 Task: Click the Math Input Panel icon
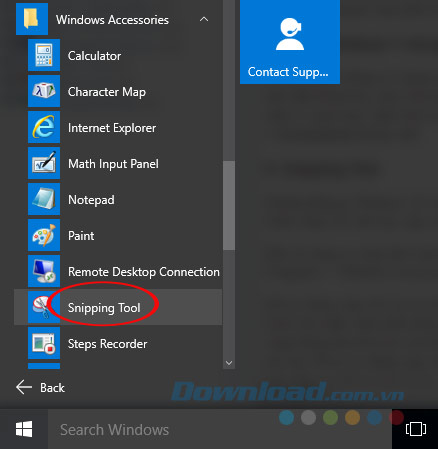[44, 163]
